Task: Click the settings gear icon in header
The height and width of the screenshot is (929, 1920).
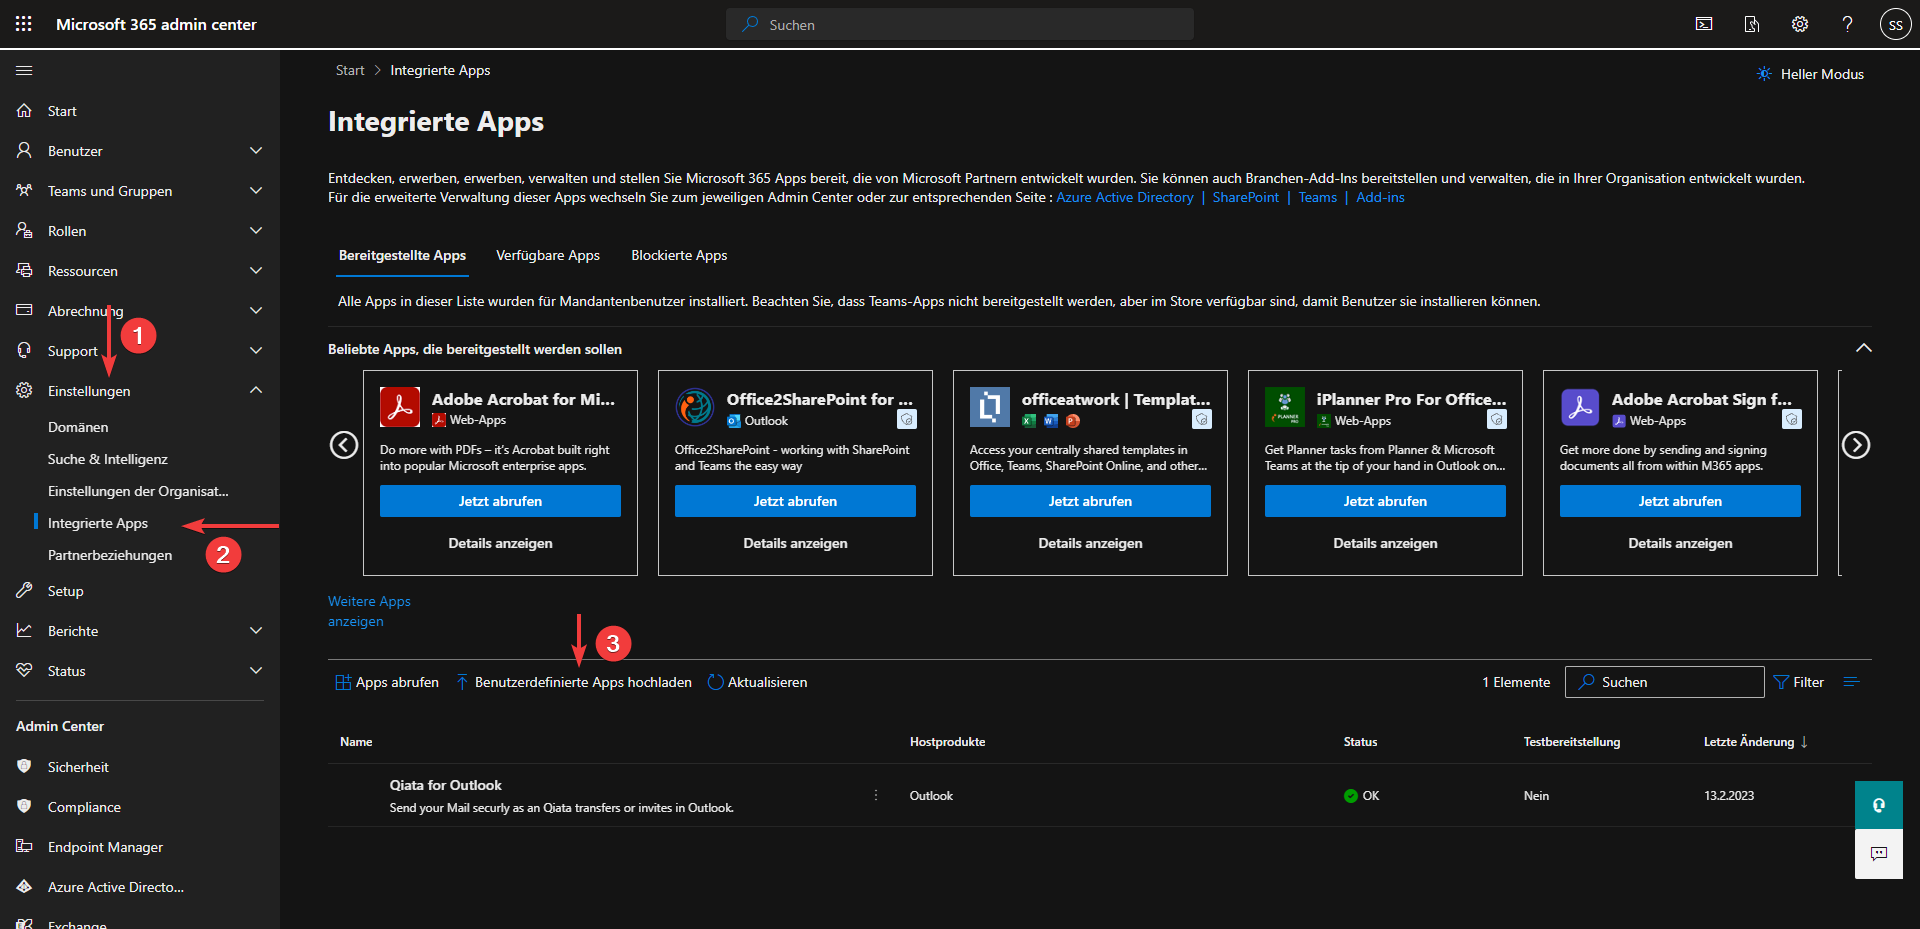Action: tap(1799, 24)
